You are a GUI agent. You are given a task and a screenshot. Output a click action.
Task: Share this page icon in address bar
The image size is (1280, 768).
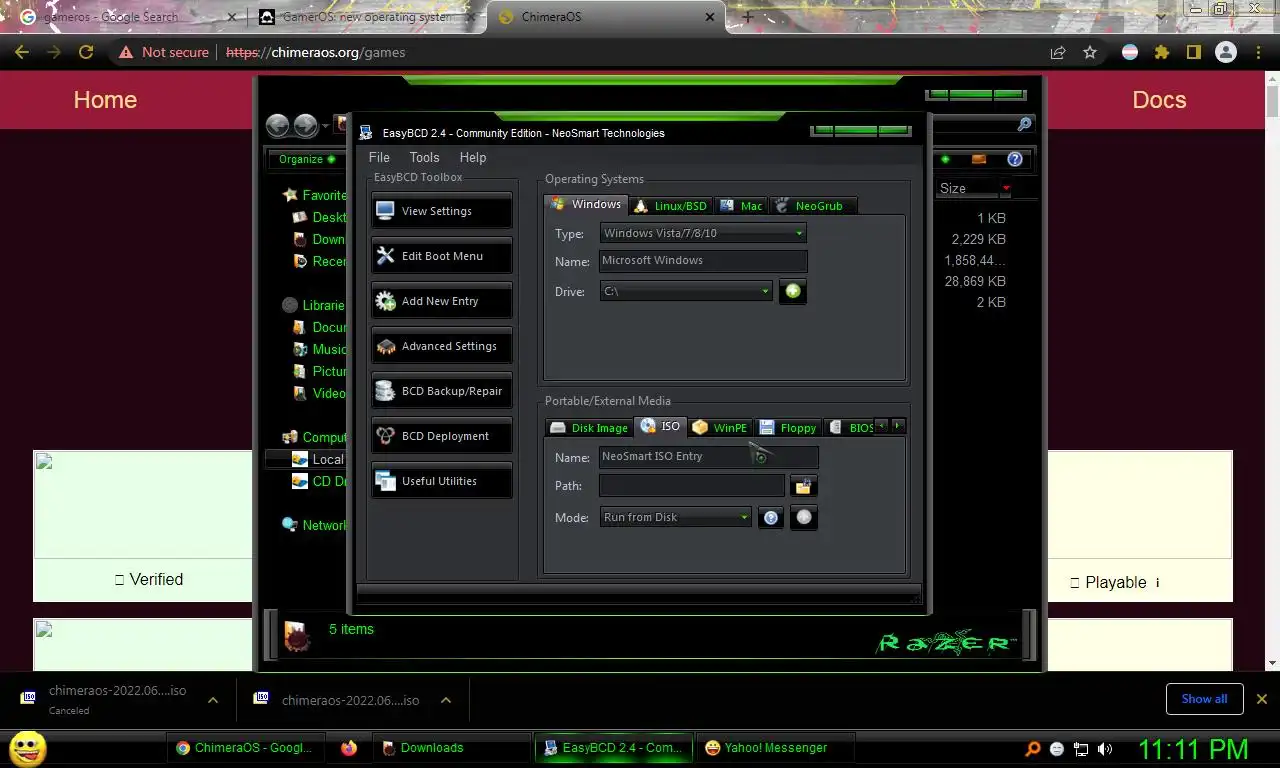[1058, 52]
